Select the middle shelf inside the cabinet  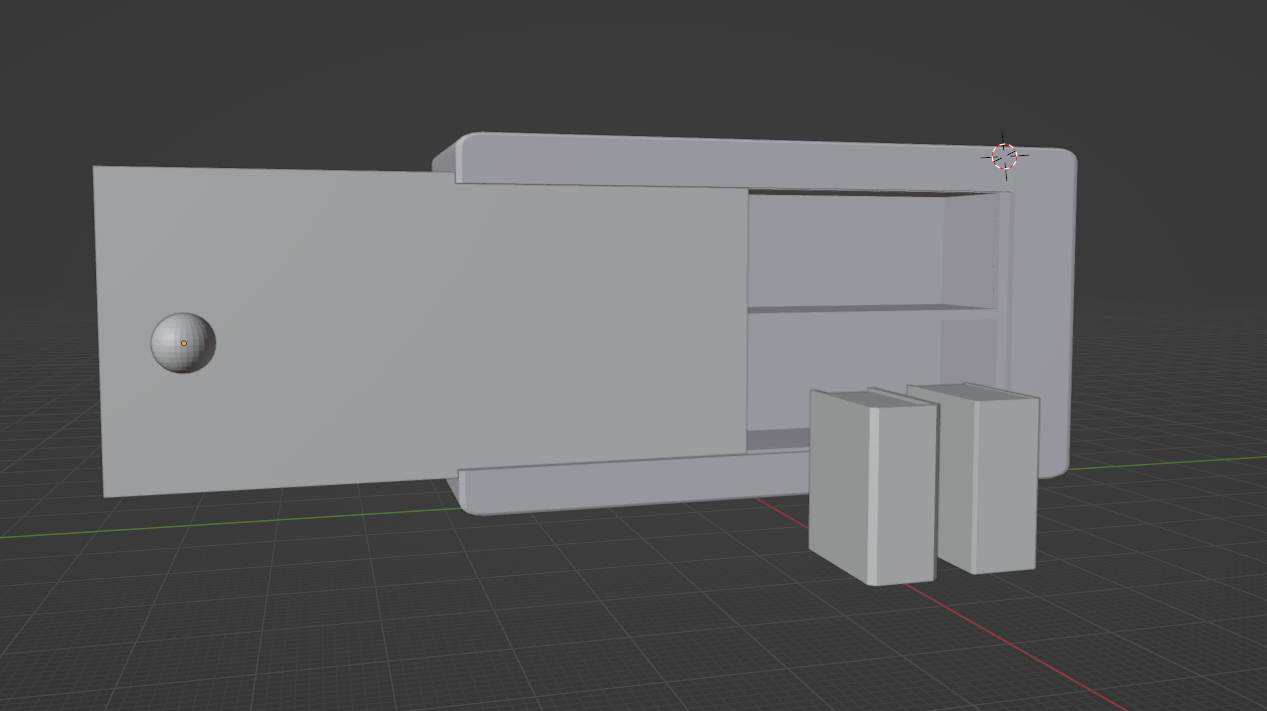click(x=872, y=309)
